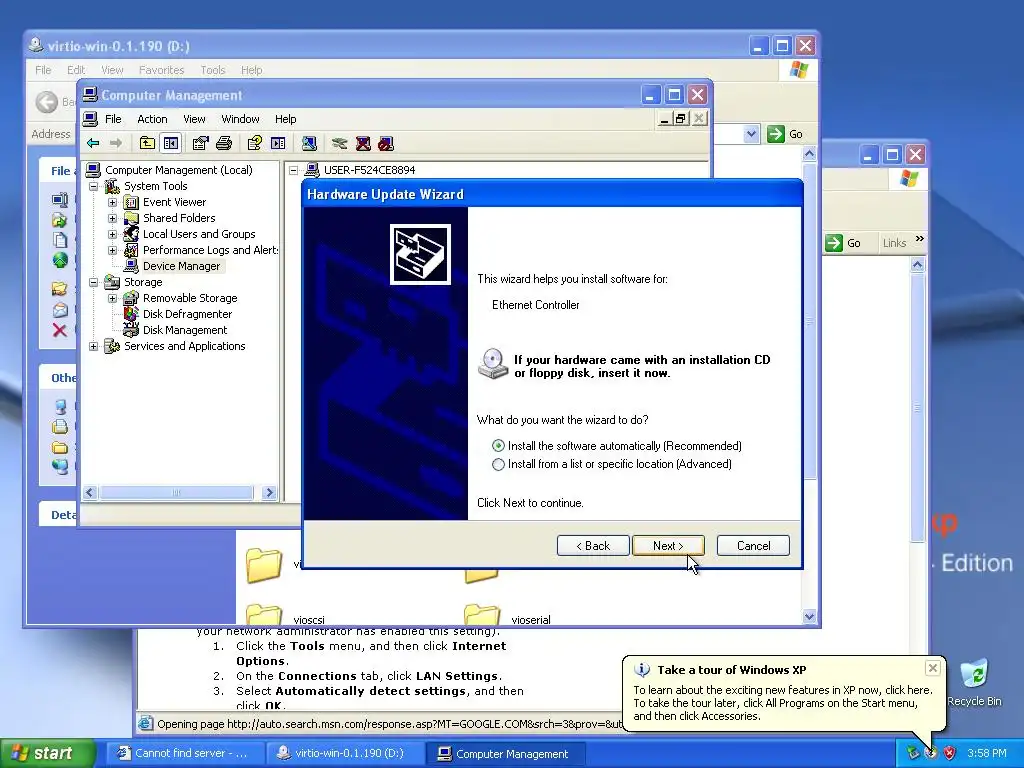The height and width of the screenshot is (768, 1024).
Task: Open the address bar dropdown arrow
Action: click(751, 134)
